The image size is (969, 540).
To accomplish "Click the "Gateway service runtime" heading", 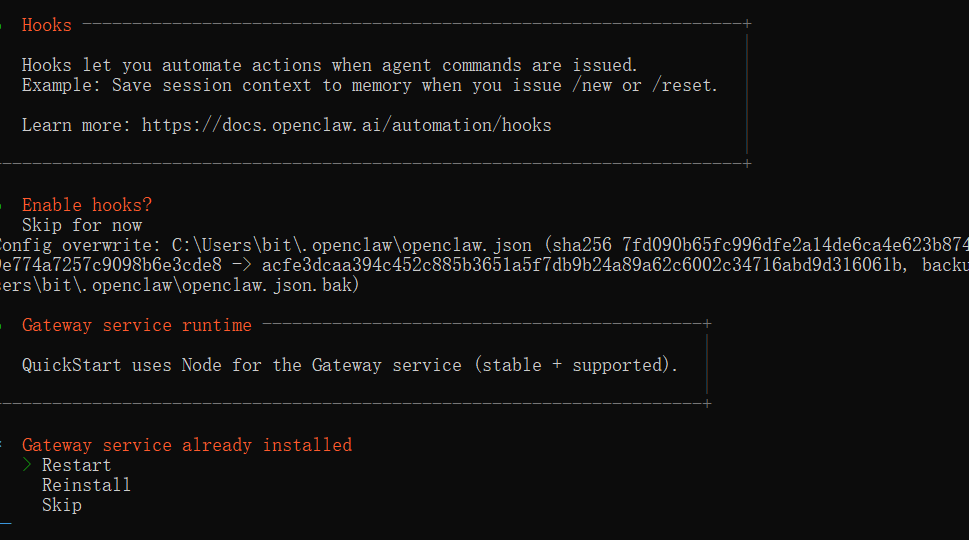I will pos(137,325).
